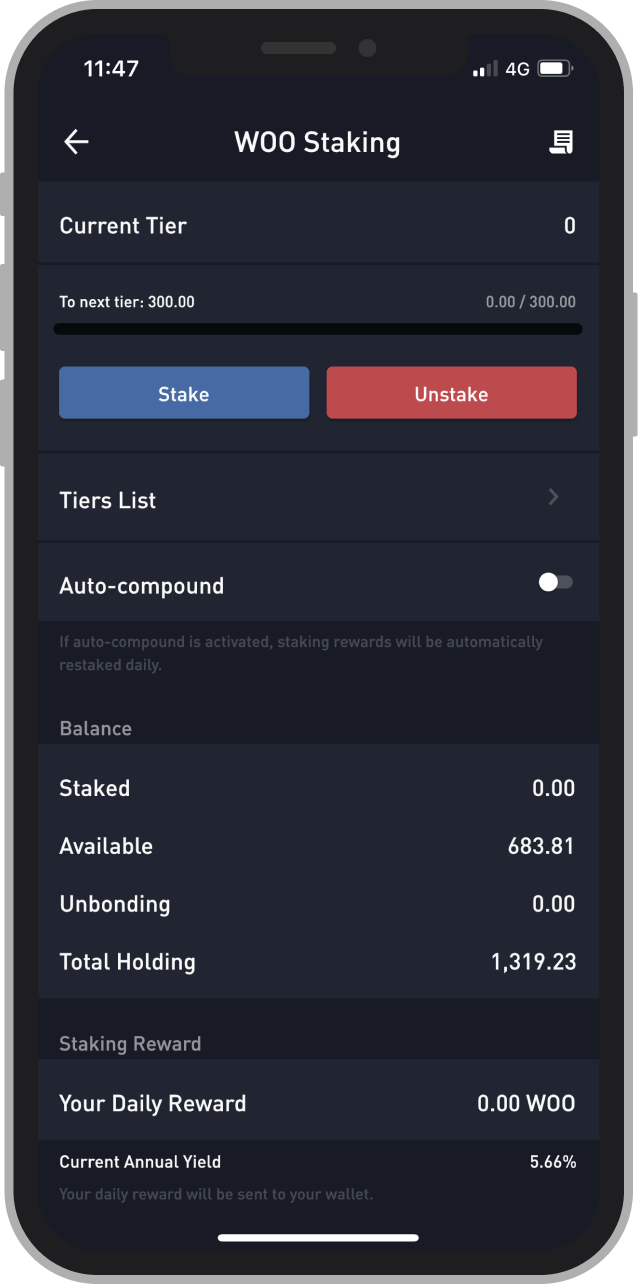Screen dimensions: 638x1285
Task: Tap the next tier progress bar
Action: pyautogui.click(x=318, y=328)
